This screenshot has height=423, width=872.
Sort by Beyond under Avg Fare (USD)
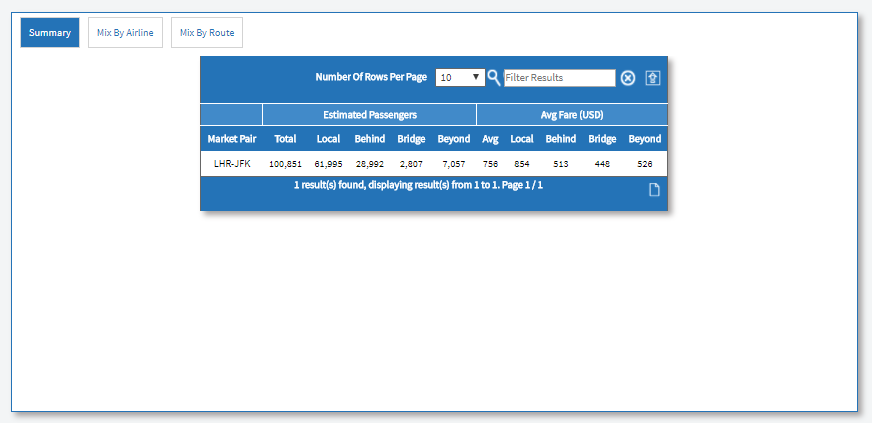pos(645,139)
